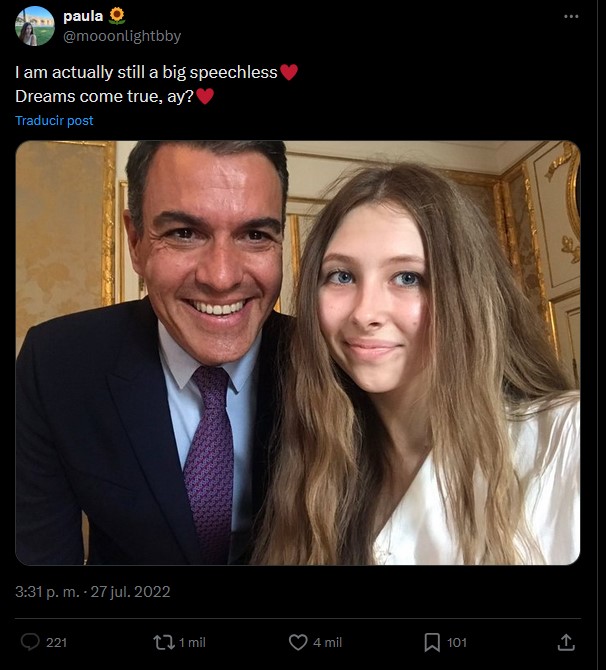Like the post with heart icon
The image size is (606, 670).
297,642
